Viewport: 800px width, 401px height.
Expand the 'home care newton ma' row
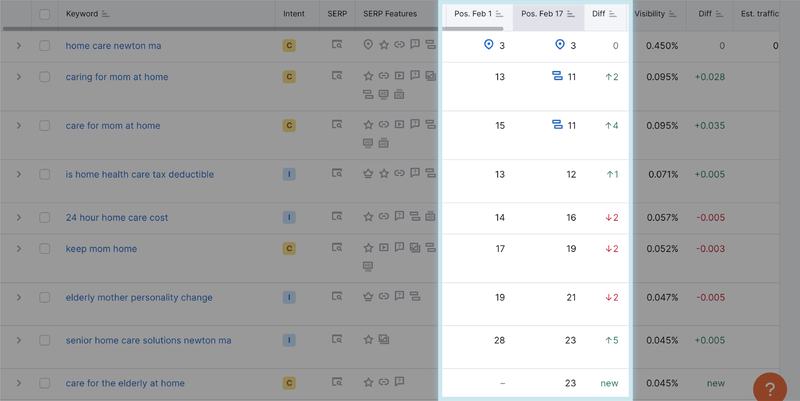tap(18, 46)
